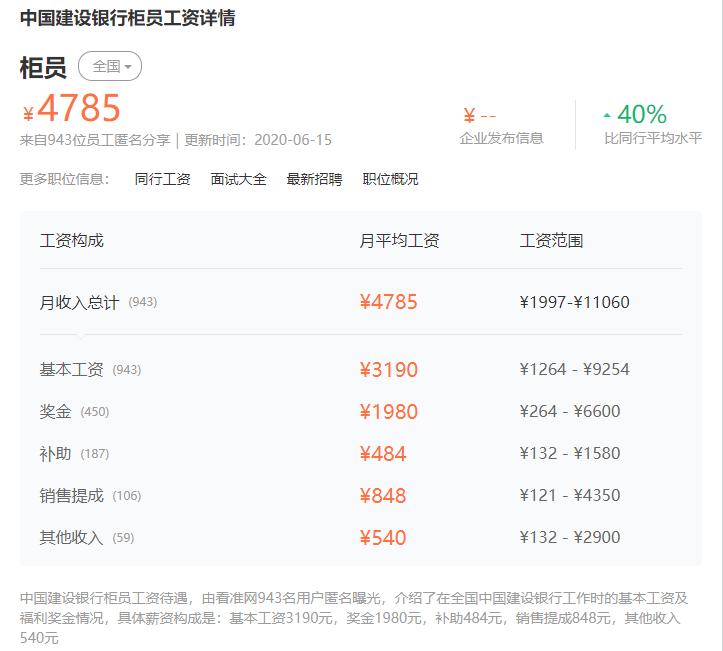Click the ¥484 subsidy value
This screenshot has width=723, height=651.
[383, 454]
